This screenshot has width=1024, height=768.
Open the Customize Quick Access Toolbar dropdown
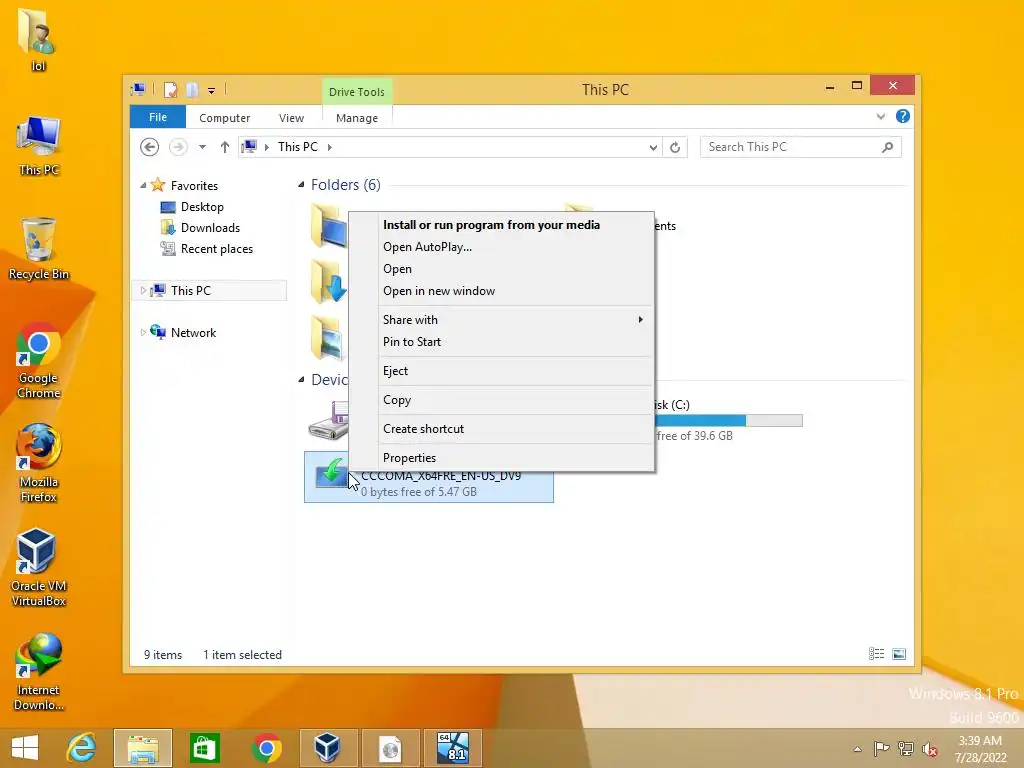(212, 91)
